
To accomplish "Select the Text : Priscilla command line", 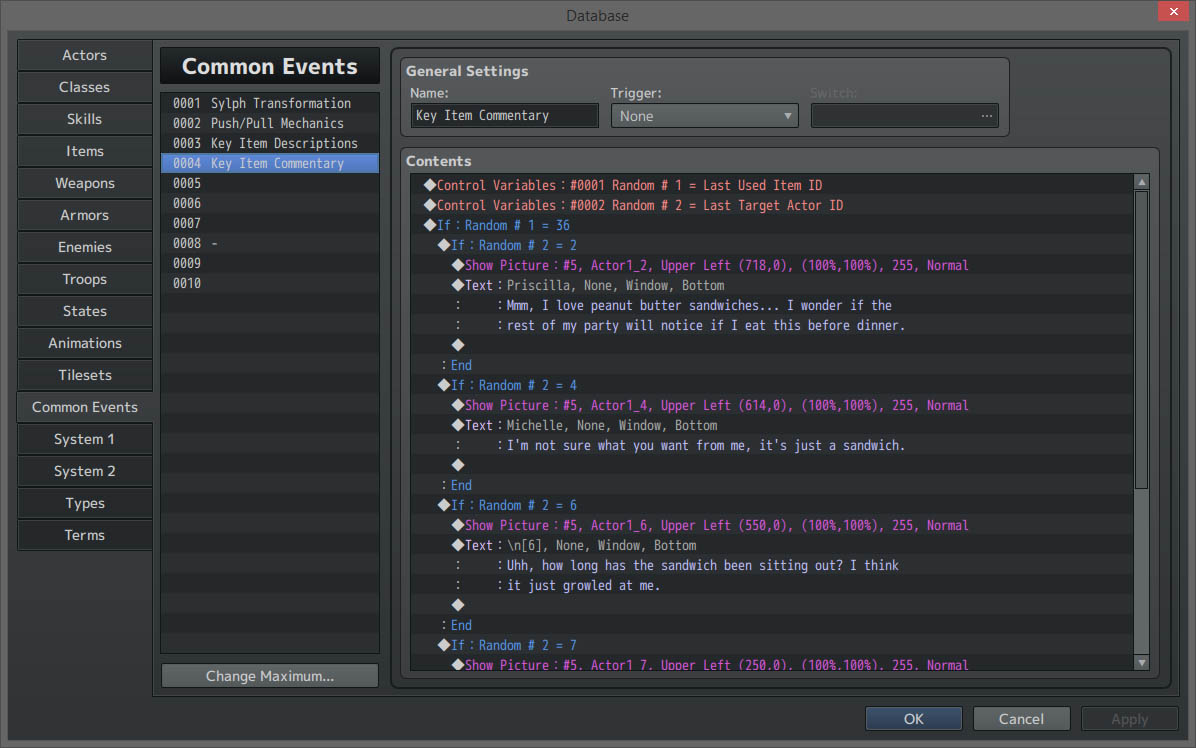I will [x=772, y=285].
